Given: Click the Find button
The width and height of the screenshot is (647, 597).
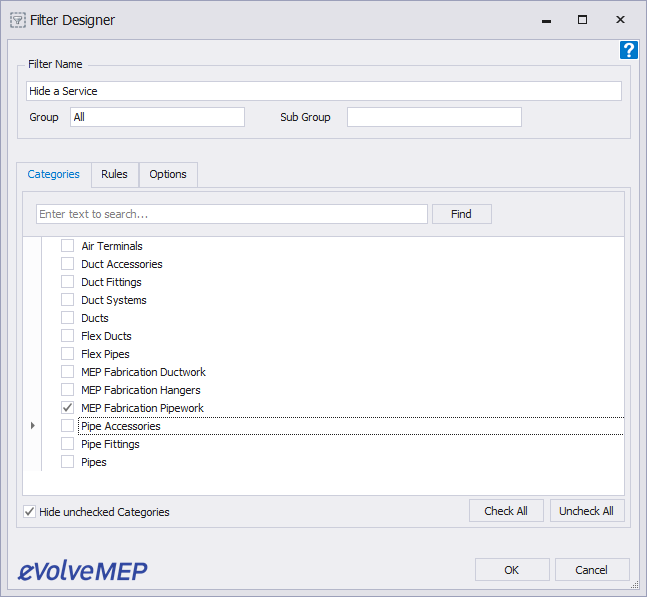Looking at the screenshot, I should click(x=461, y=214).
